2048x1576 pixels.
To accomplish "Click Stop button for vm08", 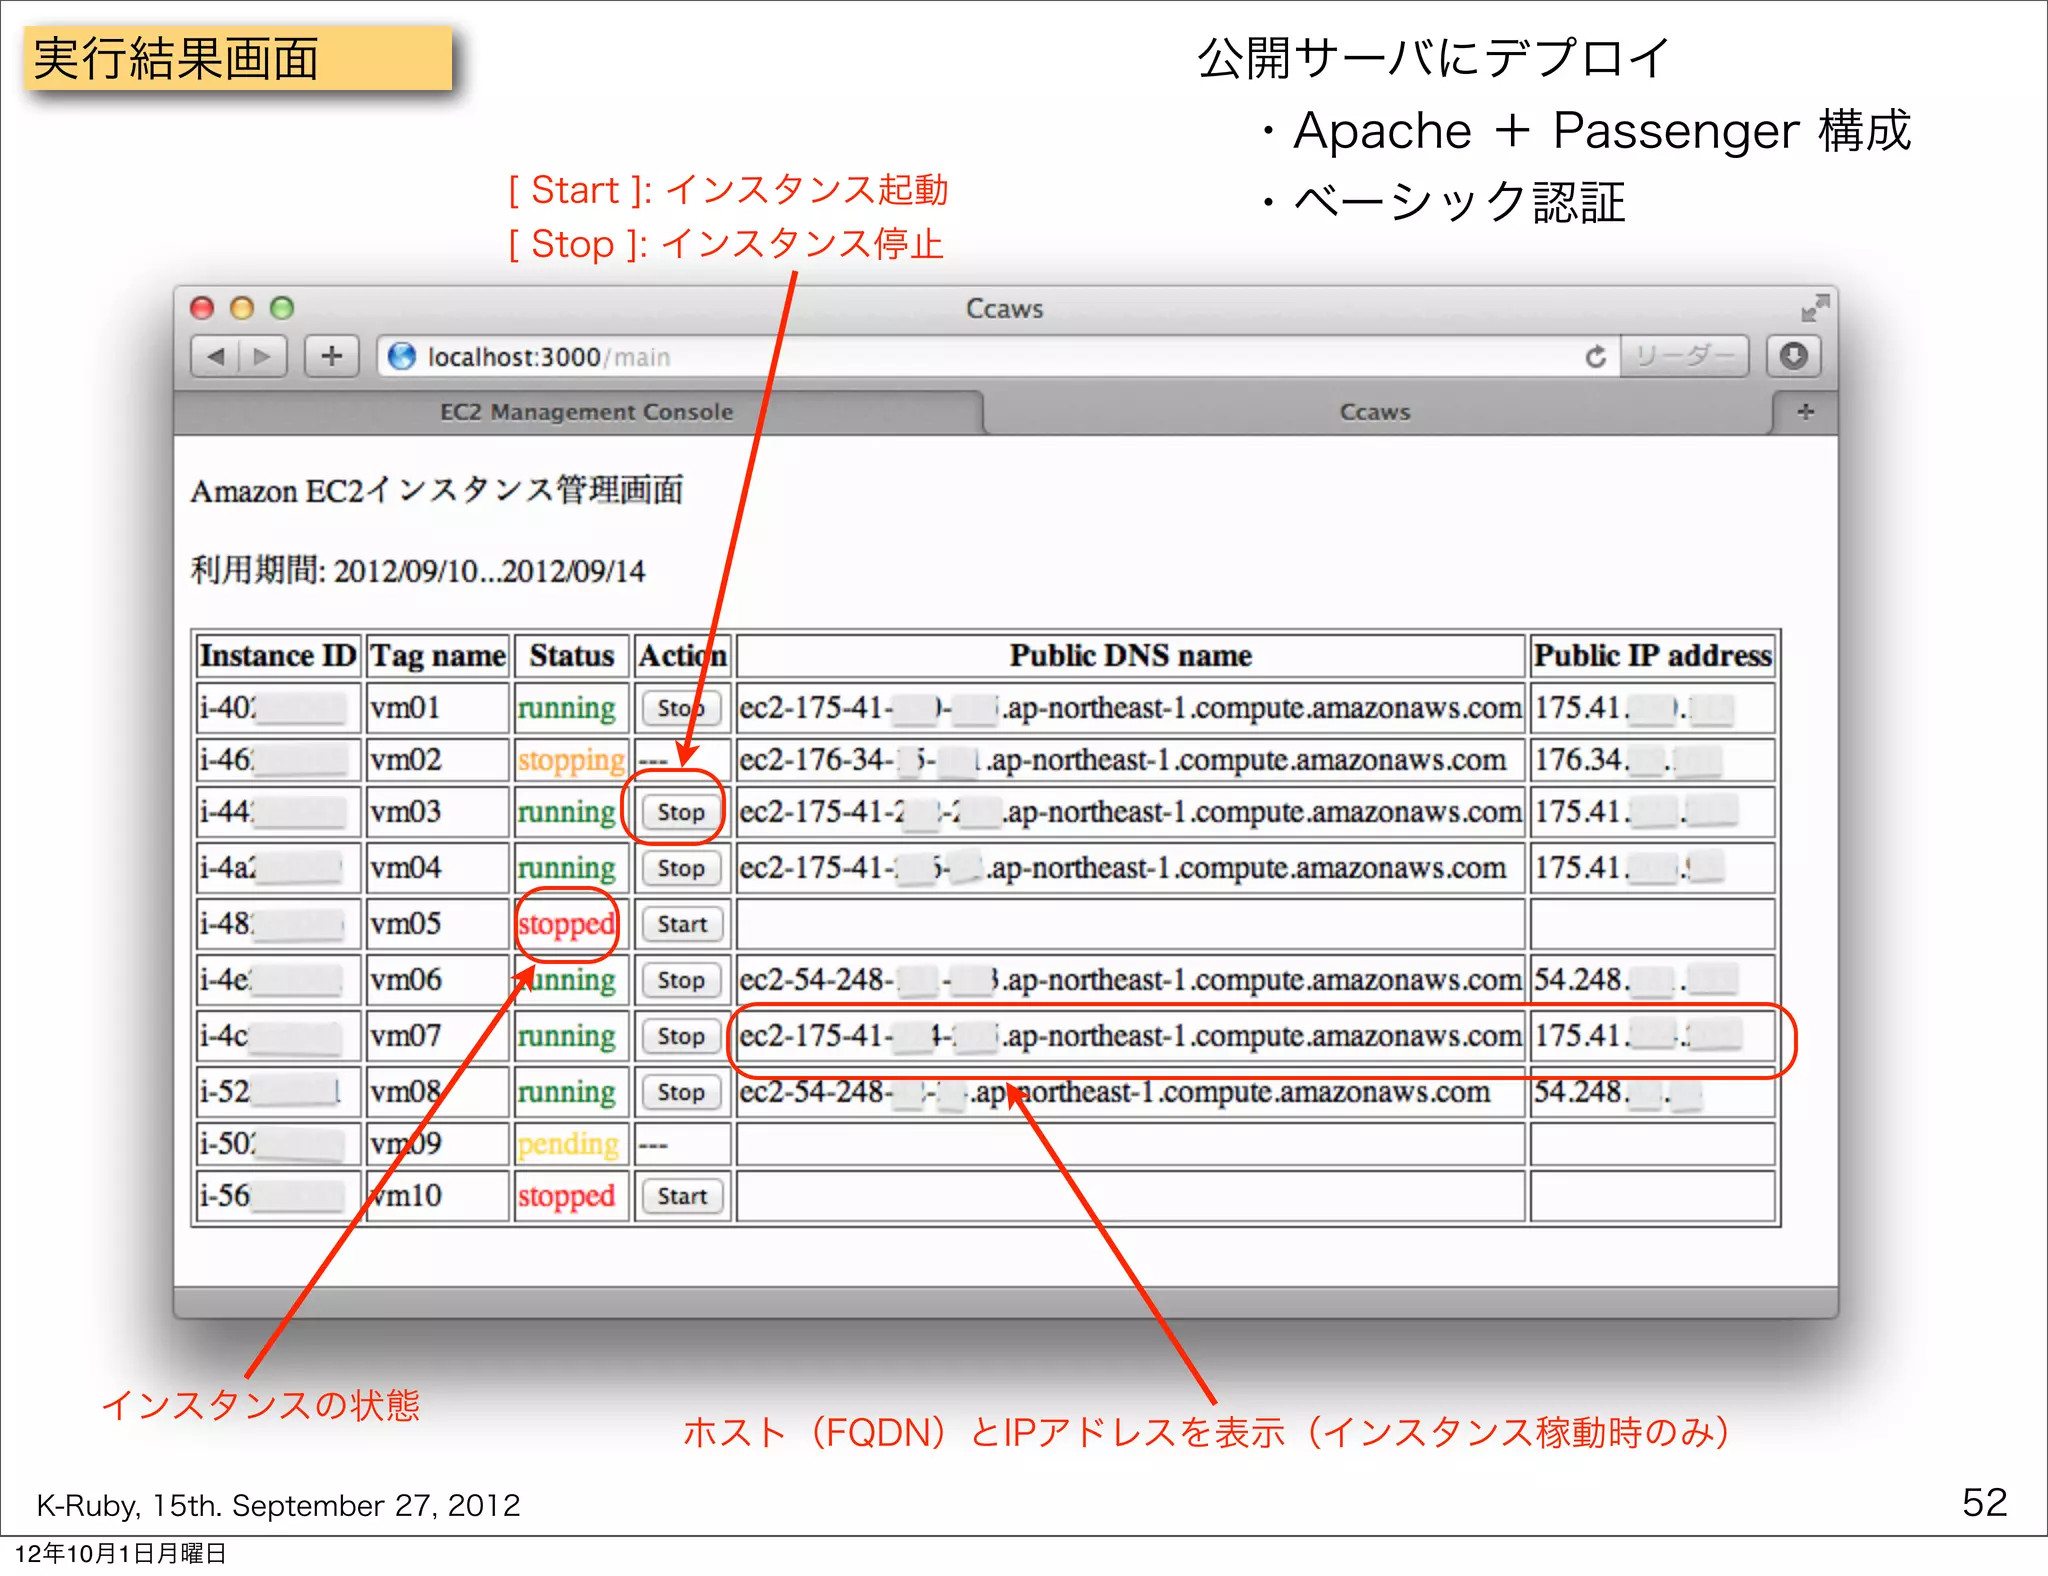I will [681, 1092].
